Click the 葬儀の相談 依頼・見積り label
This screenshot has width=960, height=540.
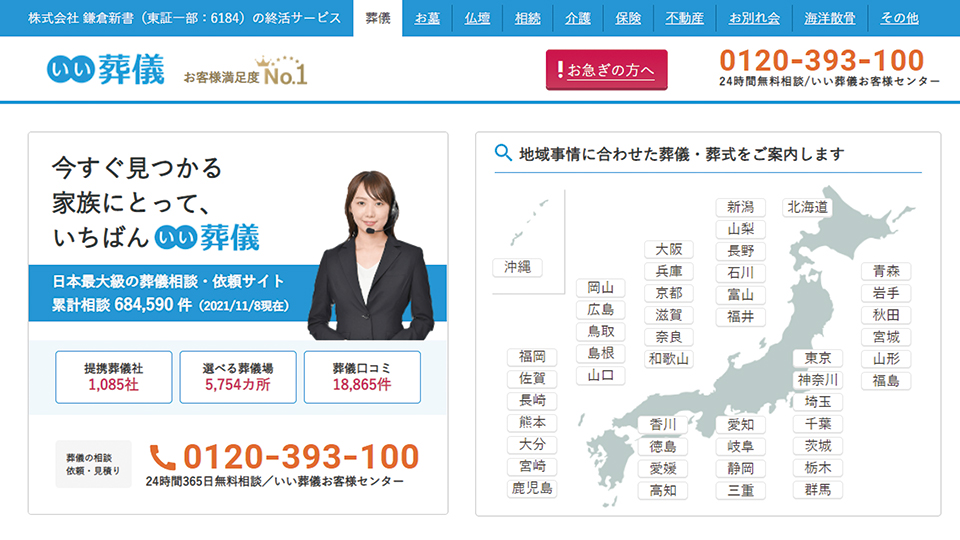[x=93, y=464]
